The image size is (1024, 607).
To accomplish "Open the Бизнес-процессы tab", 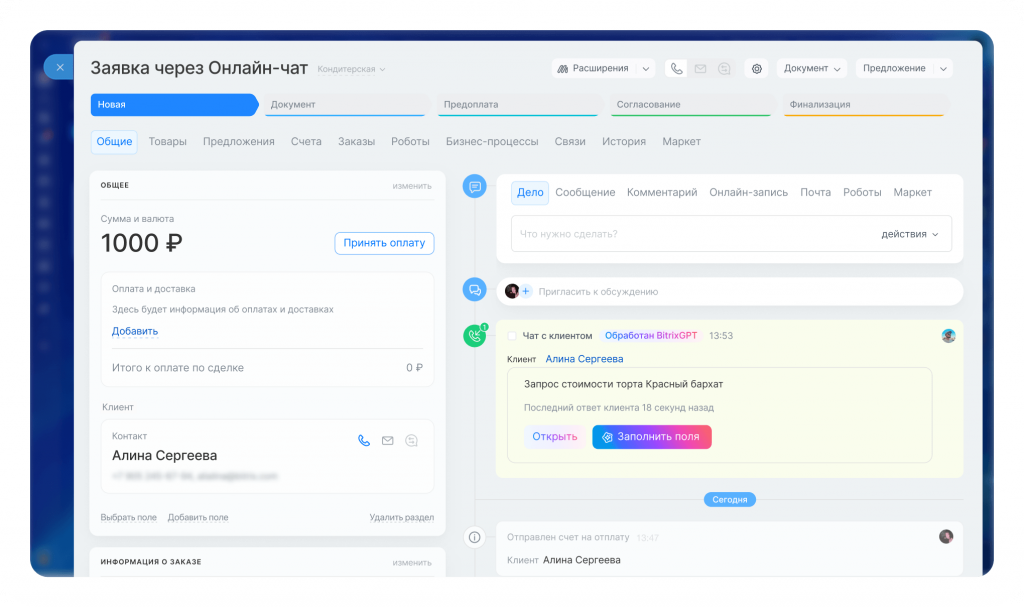I will click(492, 142).
